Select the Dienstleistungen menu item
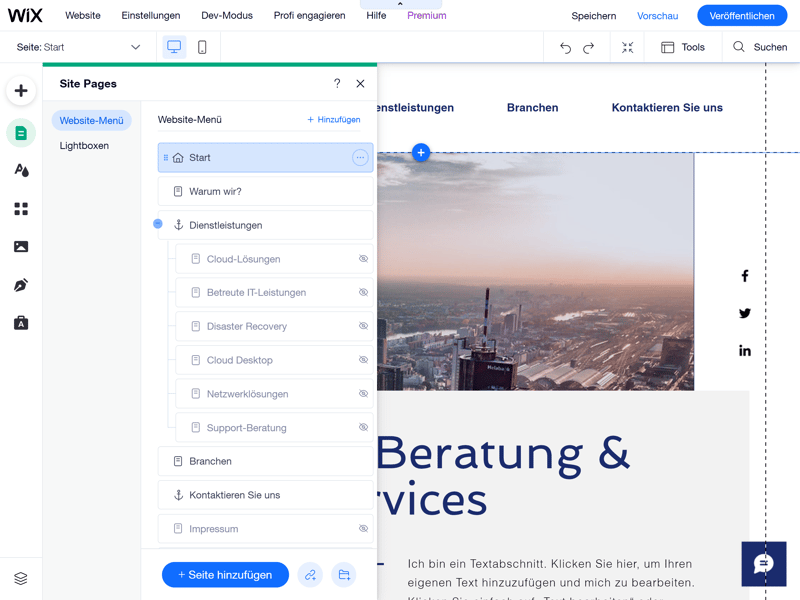This screenshot has height=600, width=800. pyautogui.click(x=265, y=225)
